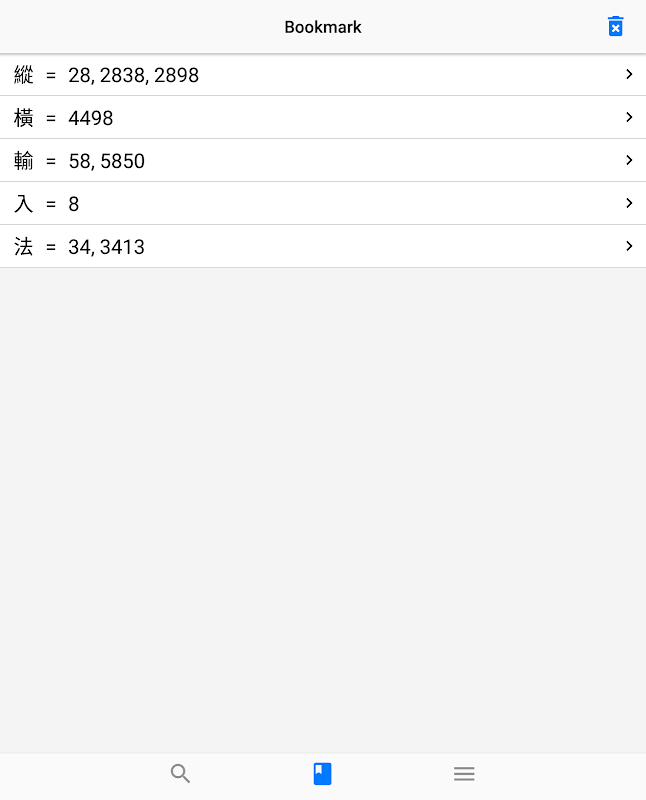Click the 横 kanji character
646x800 pixels.
[x=23, y=117]
